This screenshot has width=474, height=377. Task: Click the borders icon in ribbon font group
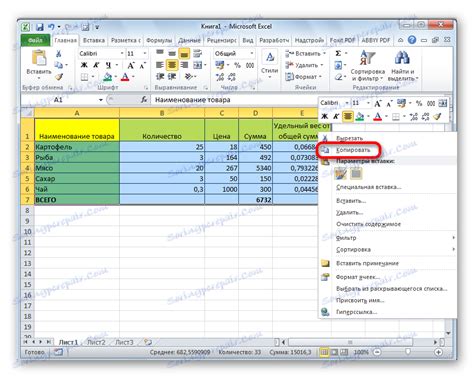point(85,77)
